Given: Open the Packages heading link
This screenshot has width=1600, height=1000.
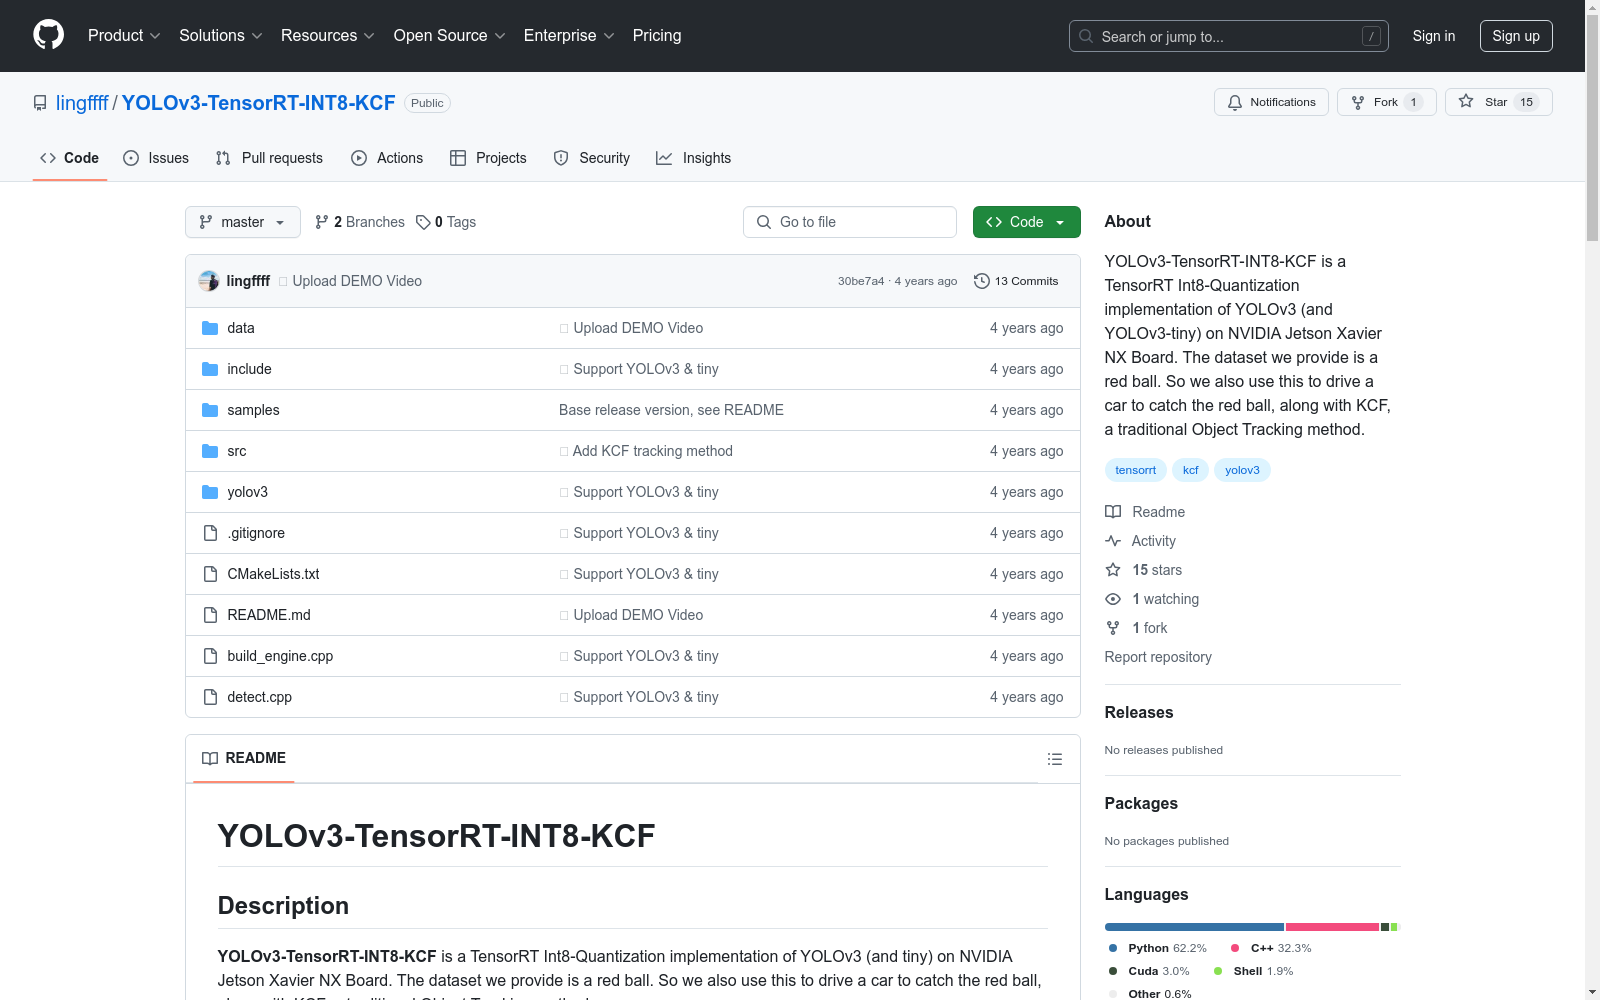Looking at the screenshot, I should 1141,803.
